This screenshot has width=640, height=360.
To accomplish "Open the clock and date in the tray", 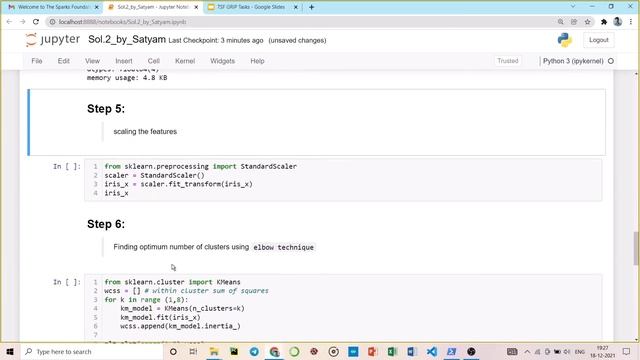I will point(602,351).
